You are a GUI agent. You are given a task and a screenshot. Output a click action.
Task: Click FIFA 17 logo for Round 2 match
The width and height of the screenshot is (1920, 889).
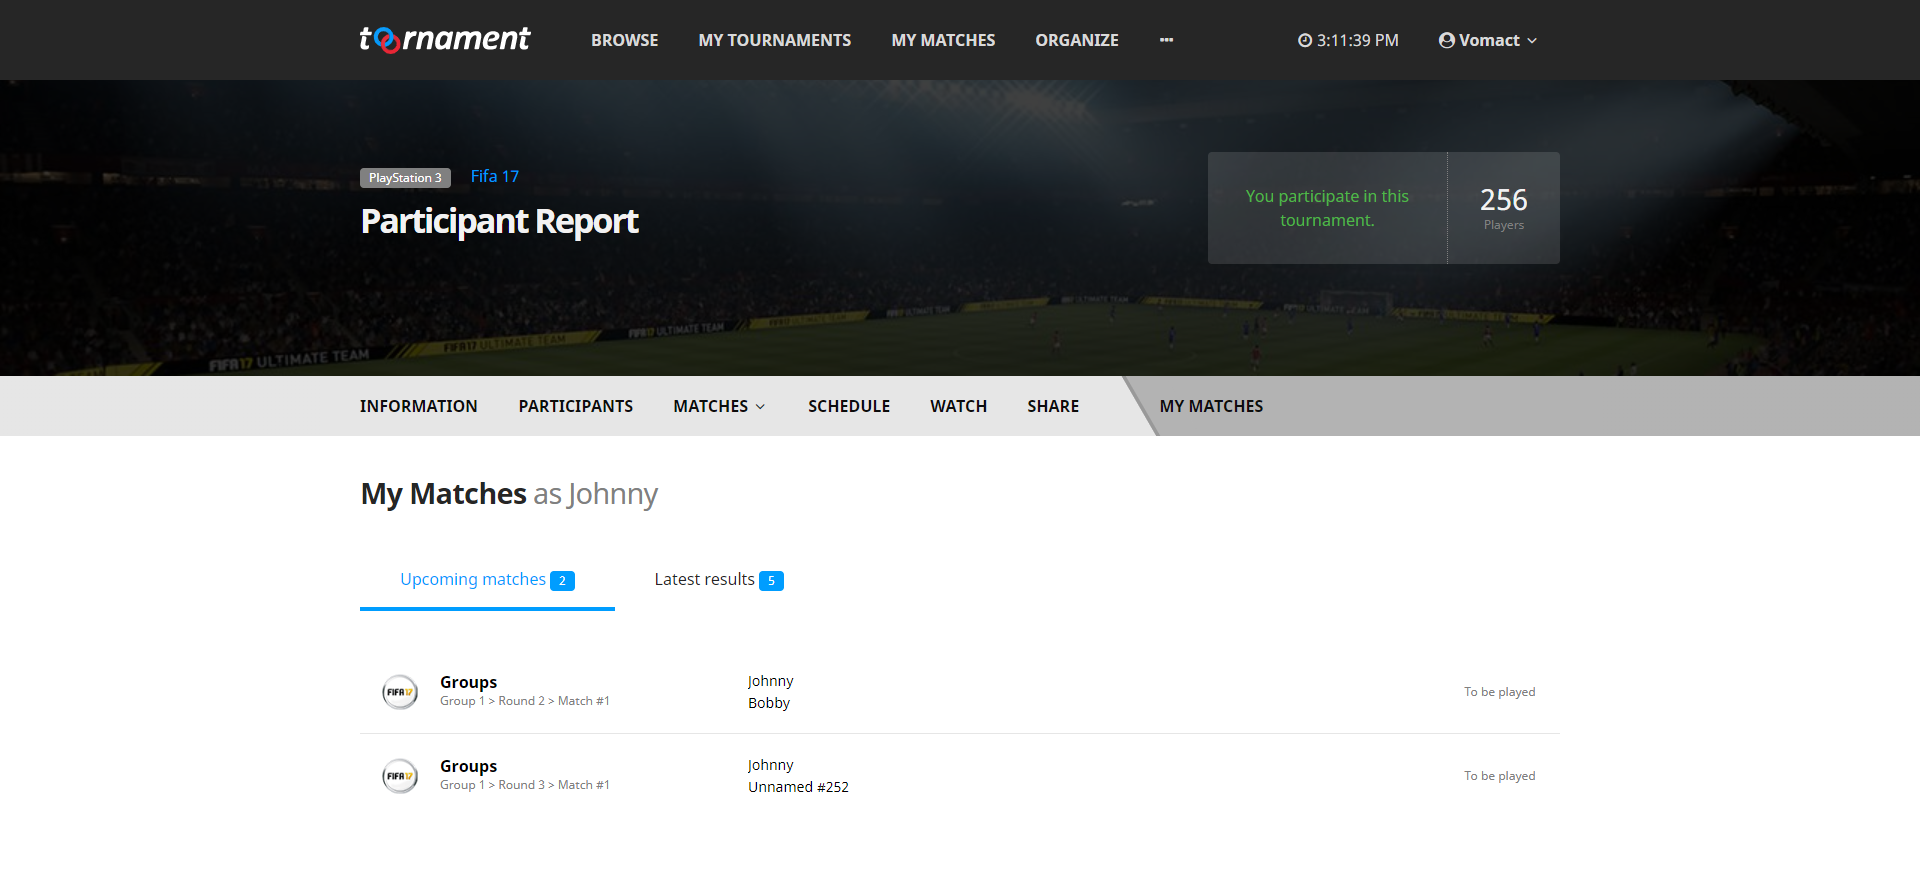point(400,692)
